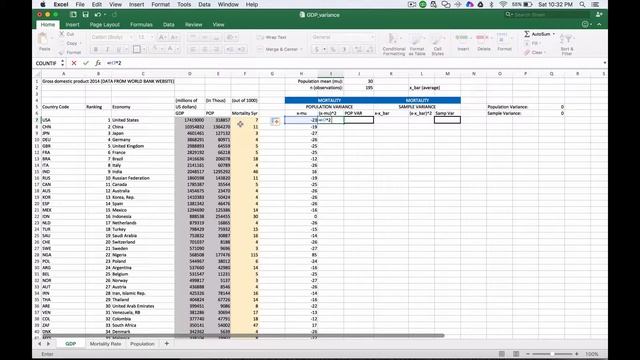Open the Review ribbon tab

point(193,24)
